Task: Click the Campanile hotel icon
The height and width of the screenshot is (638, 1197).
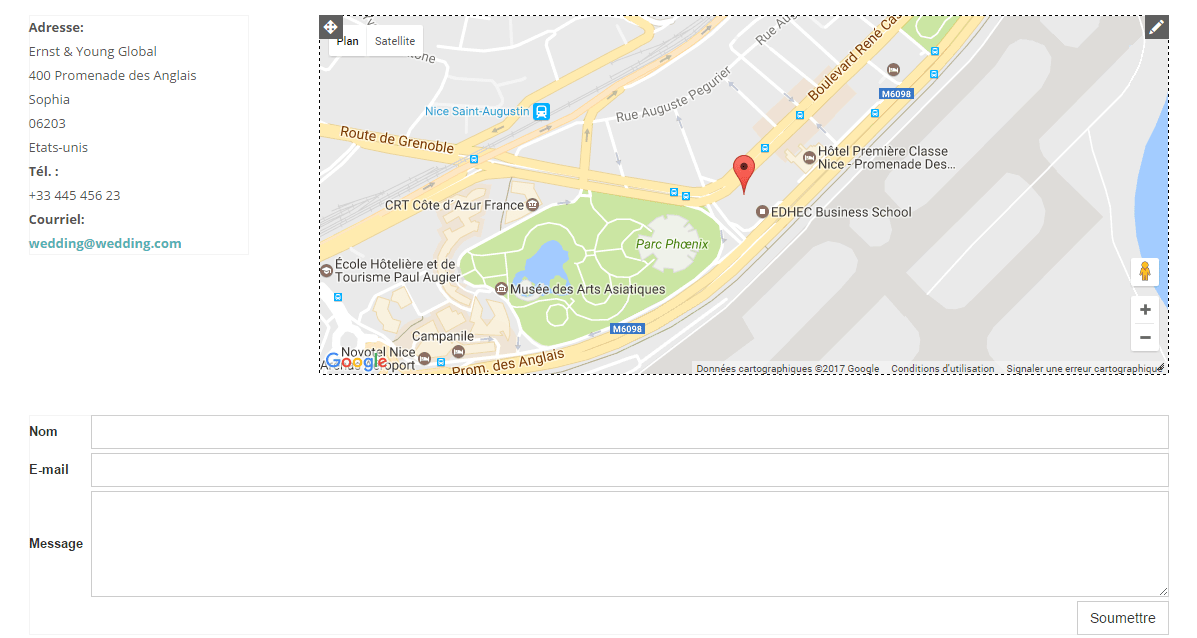Action: 458,351
